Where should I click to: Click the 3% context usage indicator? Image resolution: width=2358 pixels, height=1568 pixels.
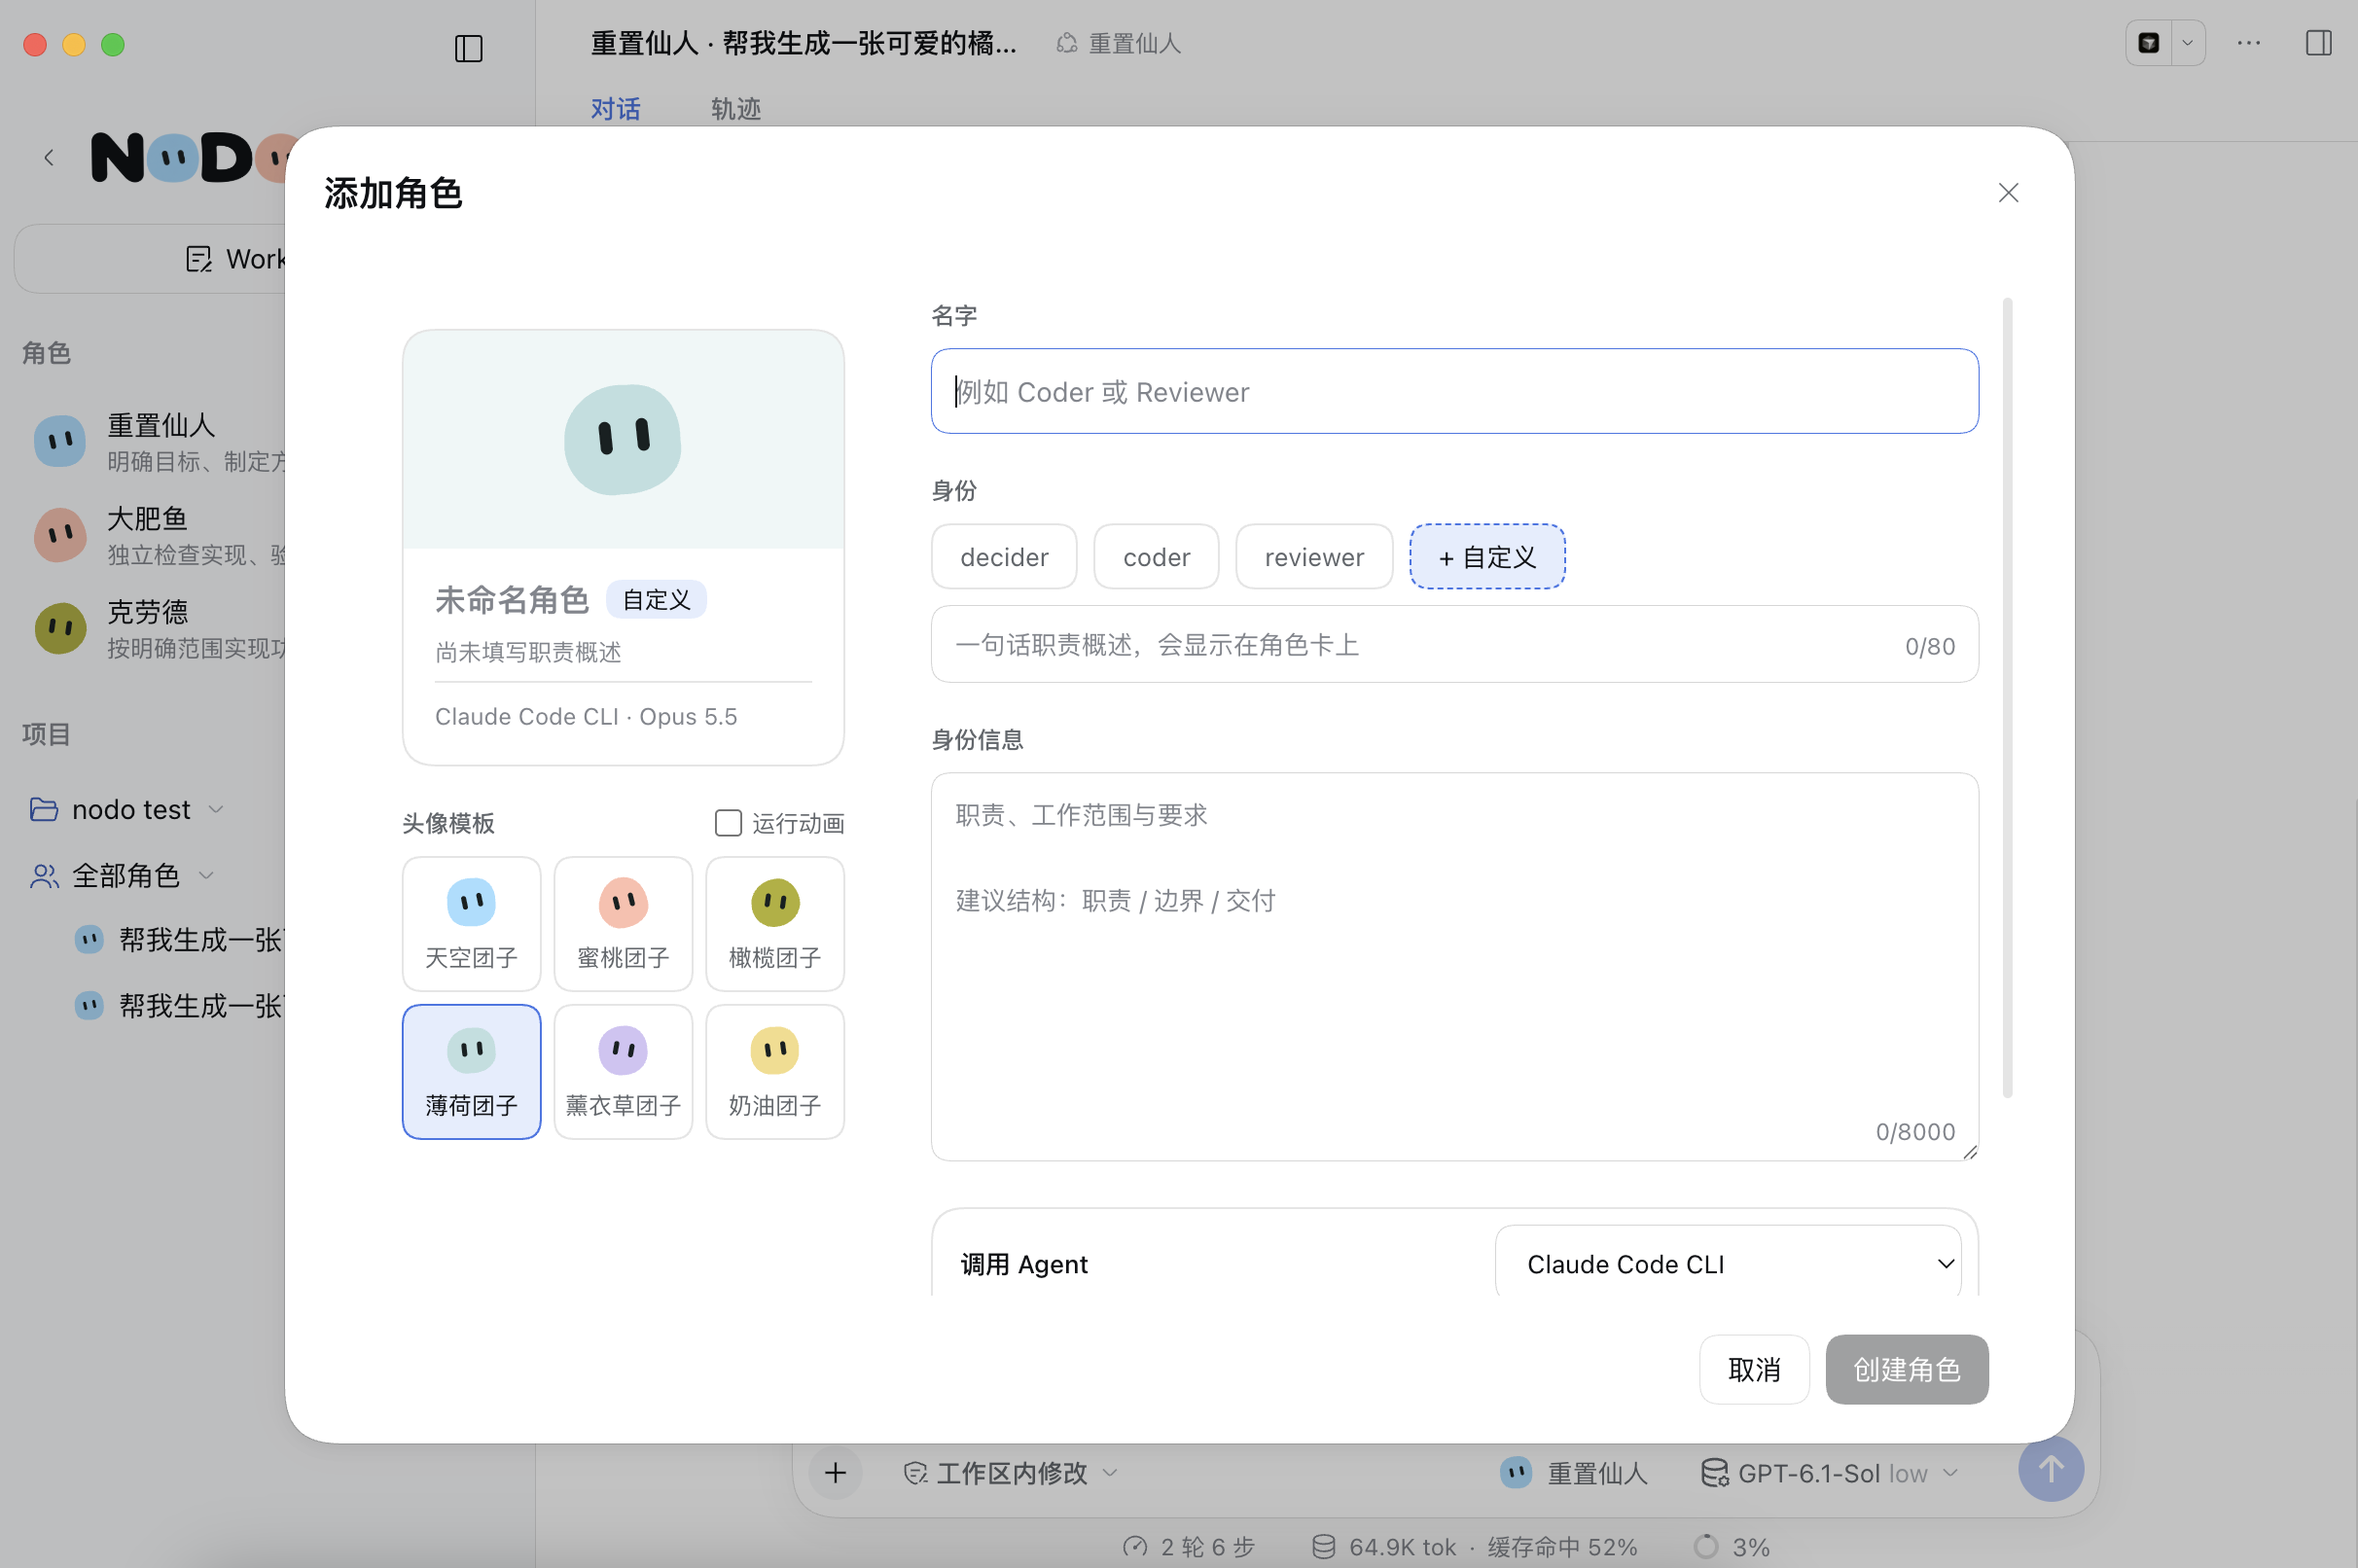[x=1733, y=1547]
